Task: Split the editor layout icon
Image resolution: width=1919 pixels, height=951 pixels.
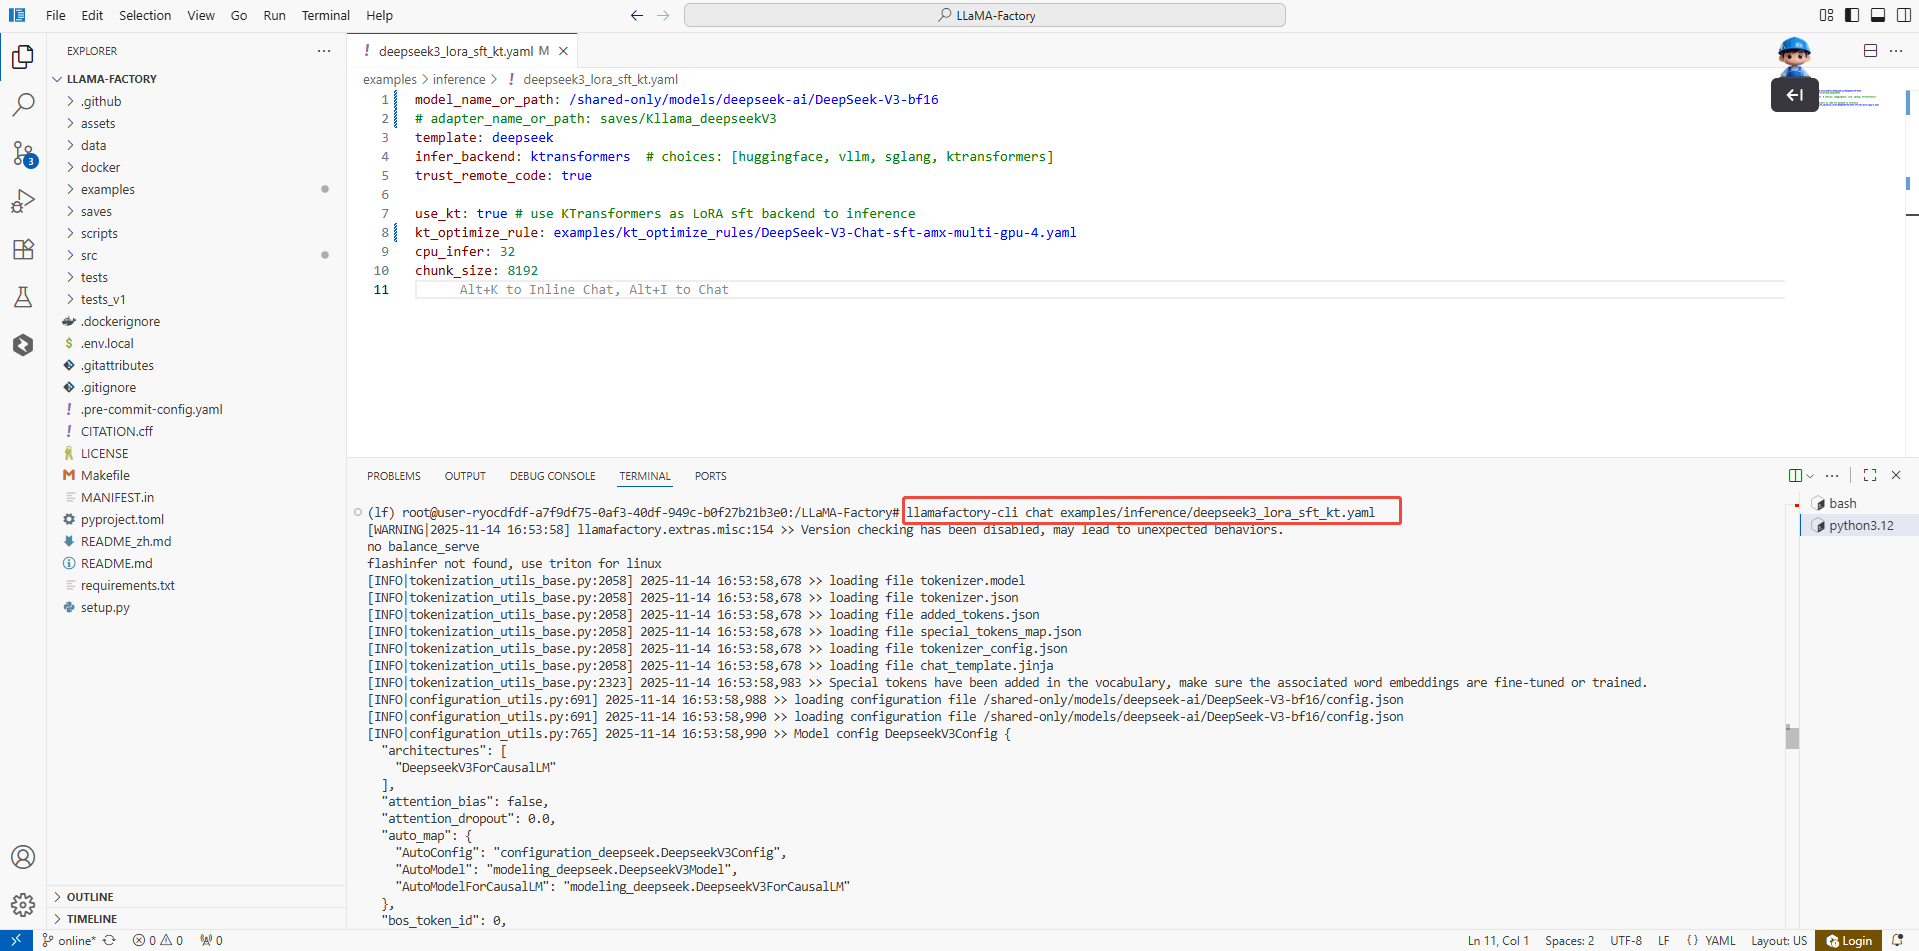Action: tap(1870, 51)
